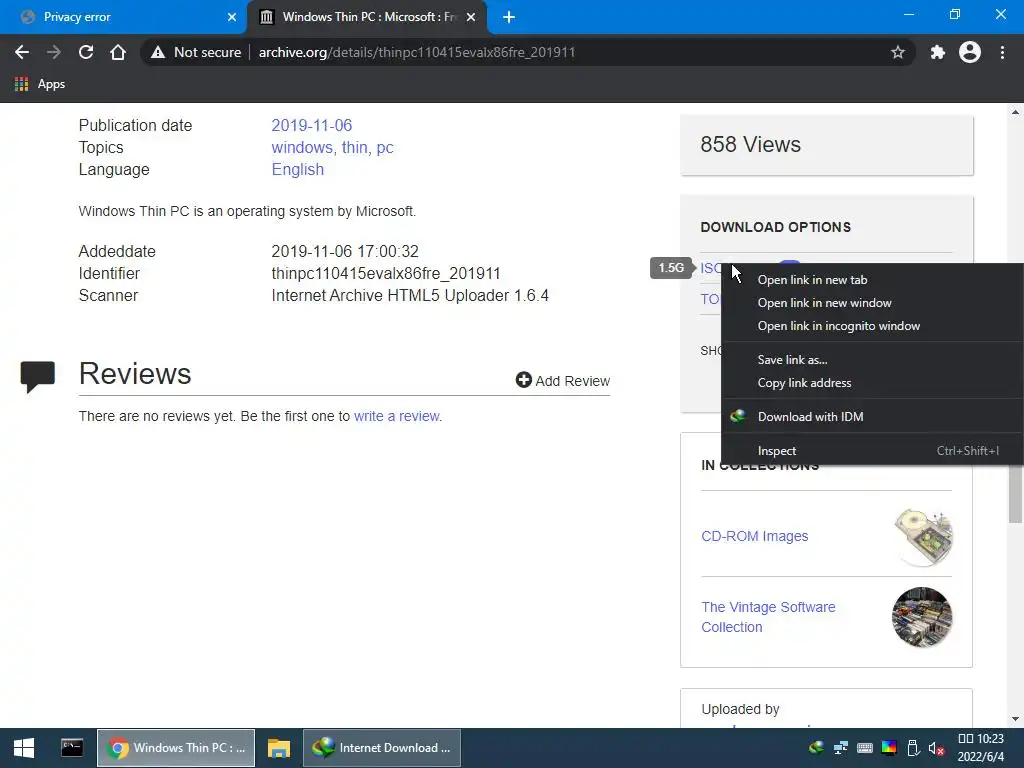This screenshot has height=768, width=1024.
Task: Click the forward navigation arrow
Action: (54, 52)
